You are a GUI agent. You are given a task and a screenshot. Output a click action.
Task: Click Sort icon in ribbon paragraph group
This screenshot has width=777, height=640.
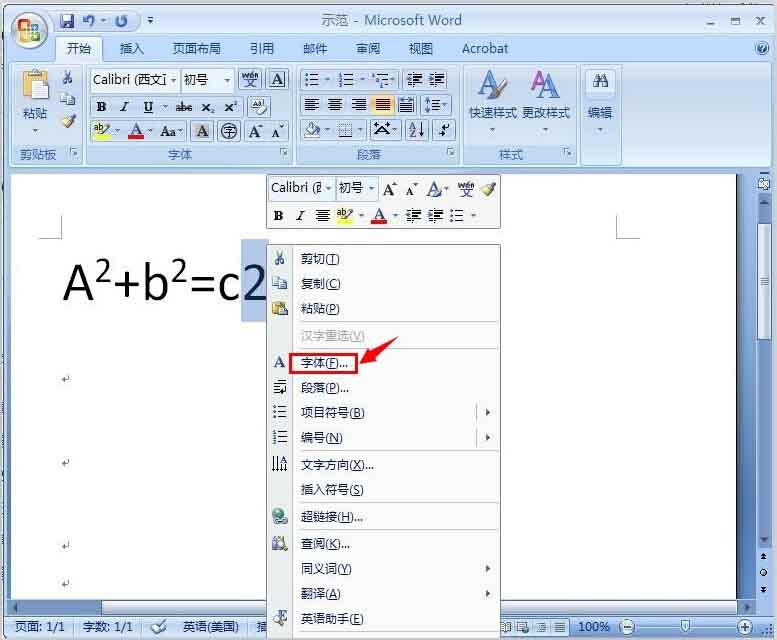coord(416,130)
